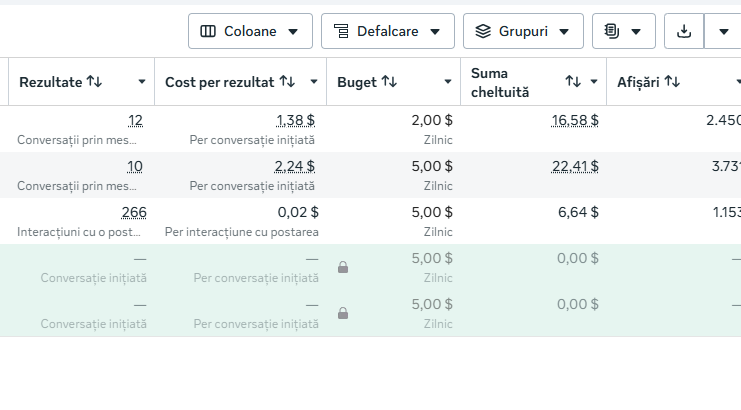Sort by Suma cheltuită arrows
The height and width of the screenshot is (410, 741).
[573, 82]
